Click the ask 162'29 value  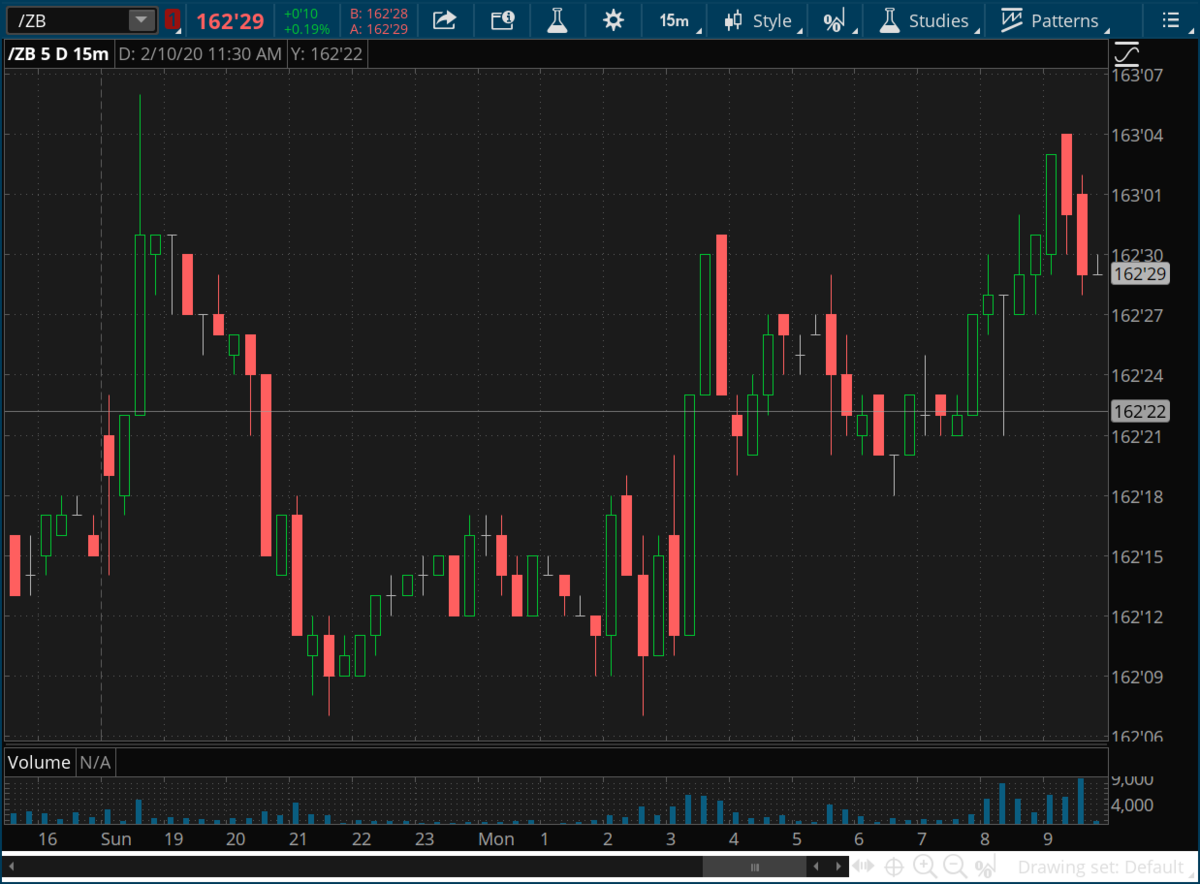coord(378,29)
